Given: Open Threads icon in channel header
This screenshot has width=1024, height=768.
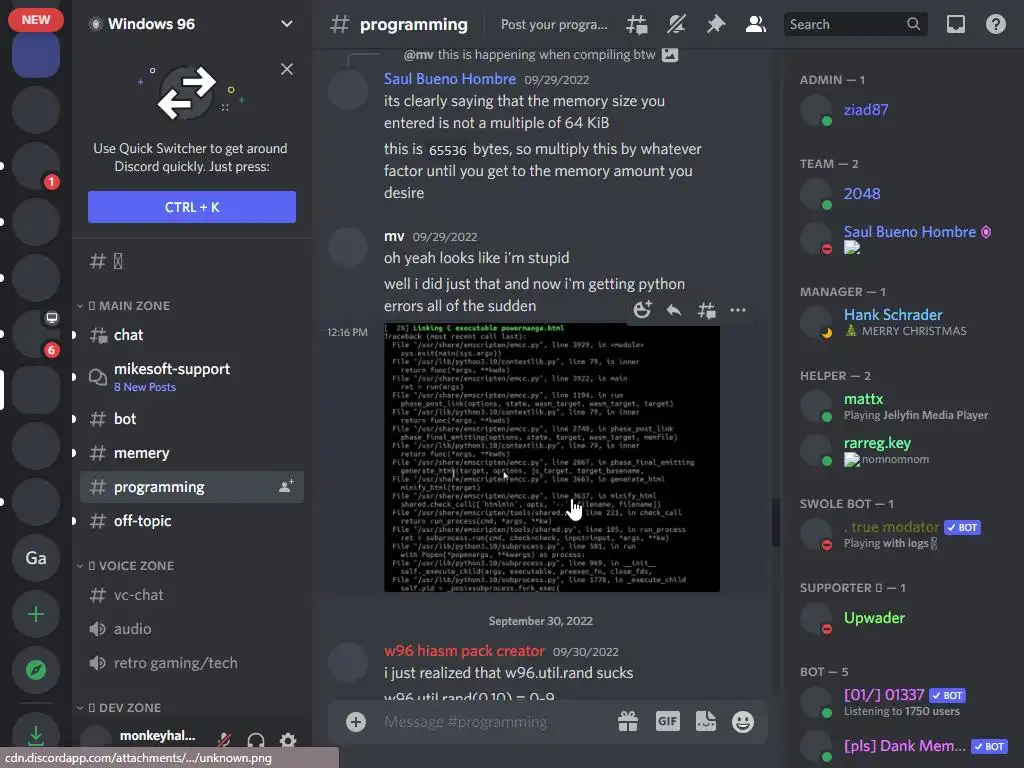Looking at the screenshot, I should (x=637, y=25).
